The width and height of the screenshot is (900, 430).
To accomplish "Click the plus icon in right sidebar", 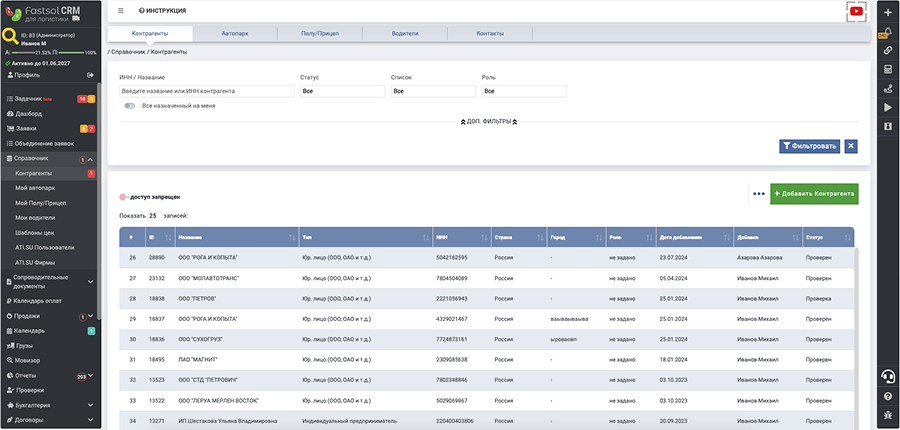I will pos(887,11).
